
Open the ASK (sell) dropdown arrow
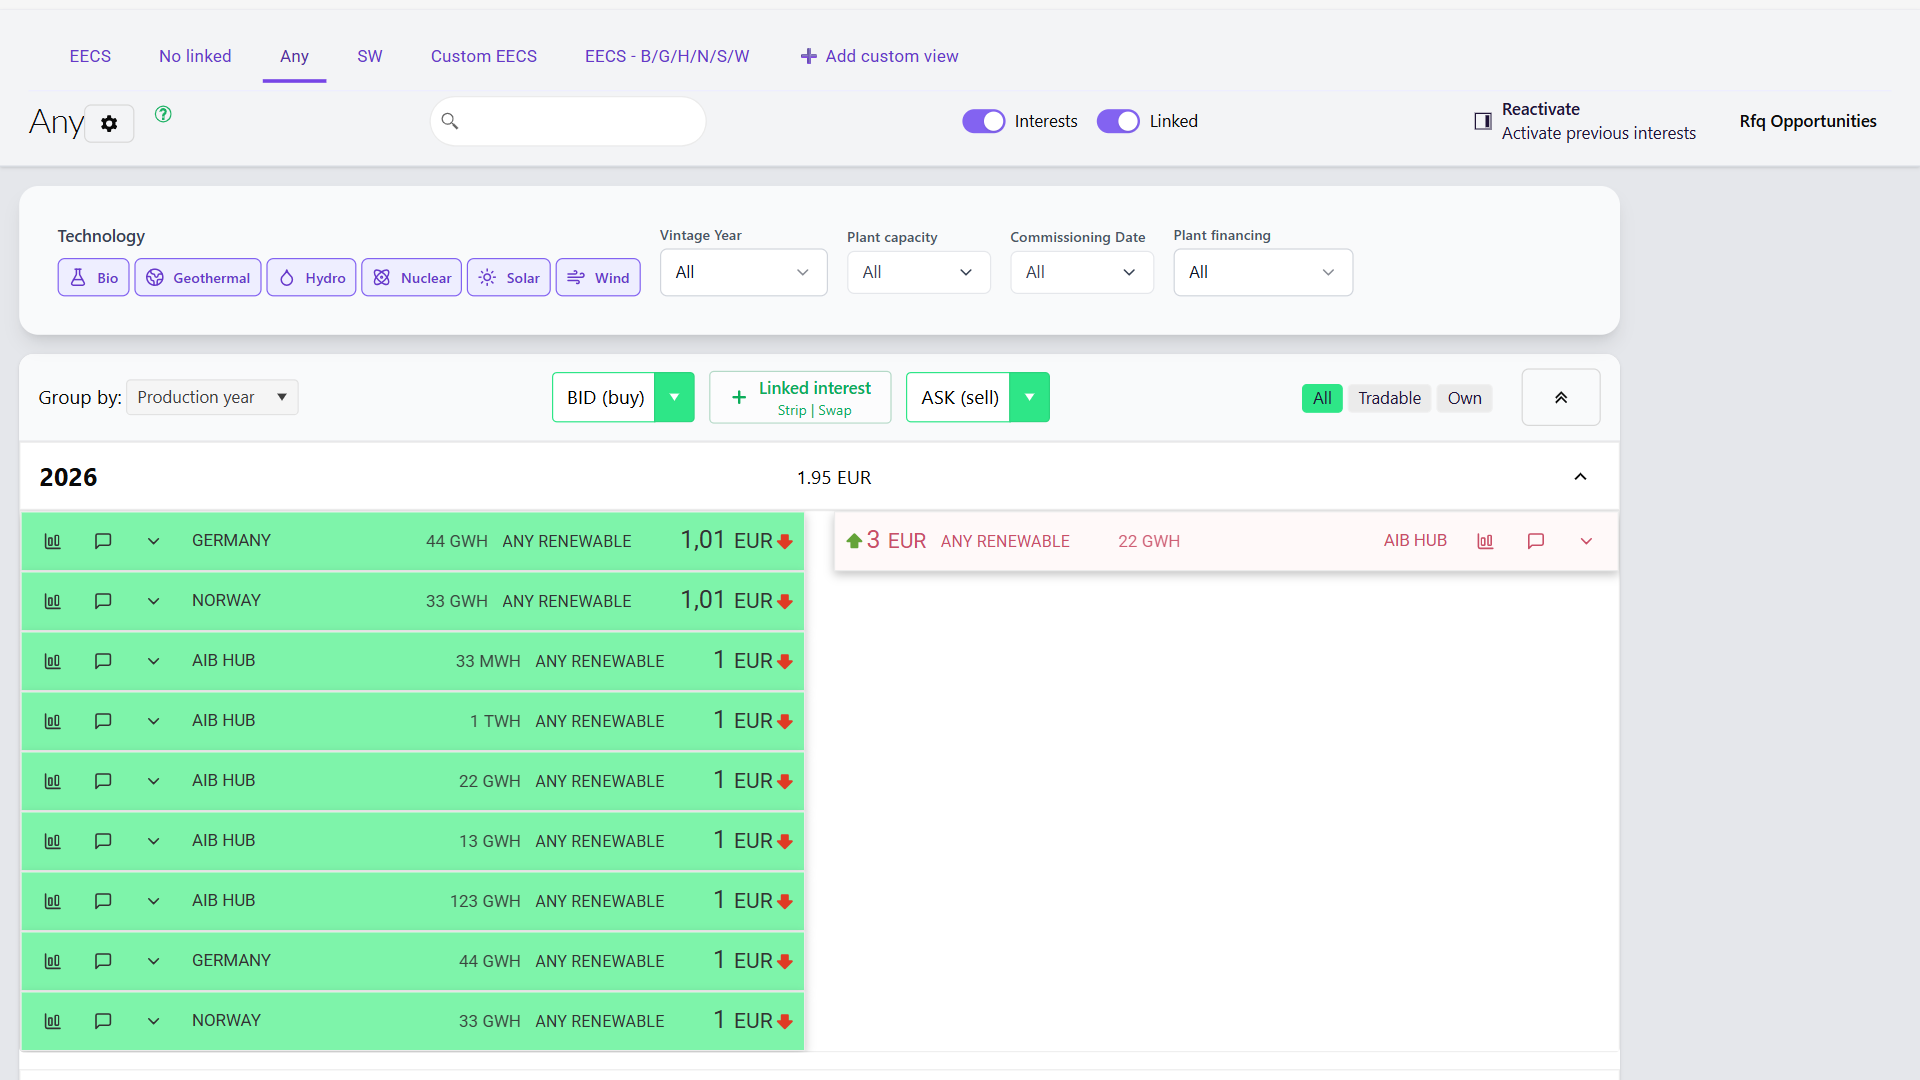(1029, 397)
